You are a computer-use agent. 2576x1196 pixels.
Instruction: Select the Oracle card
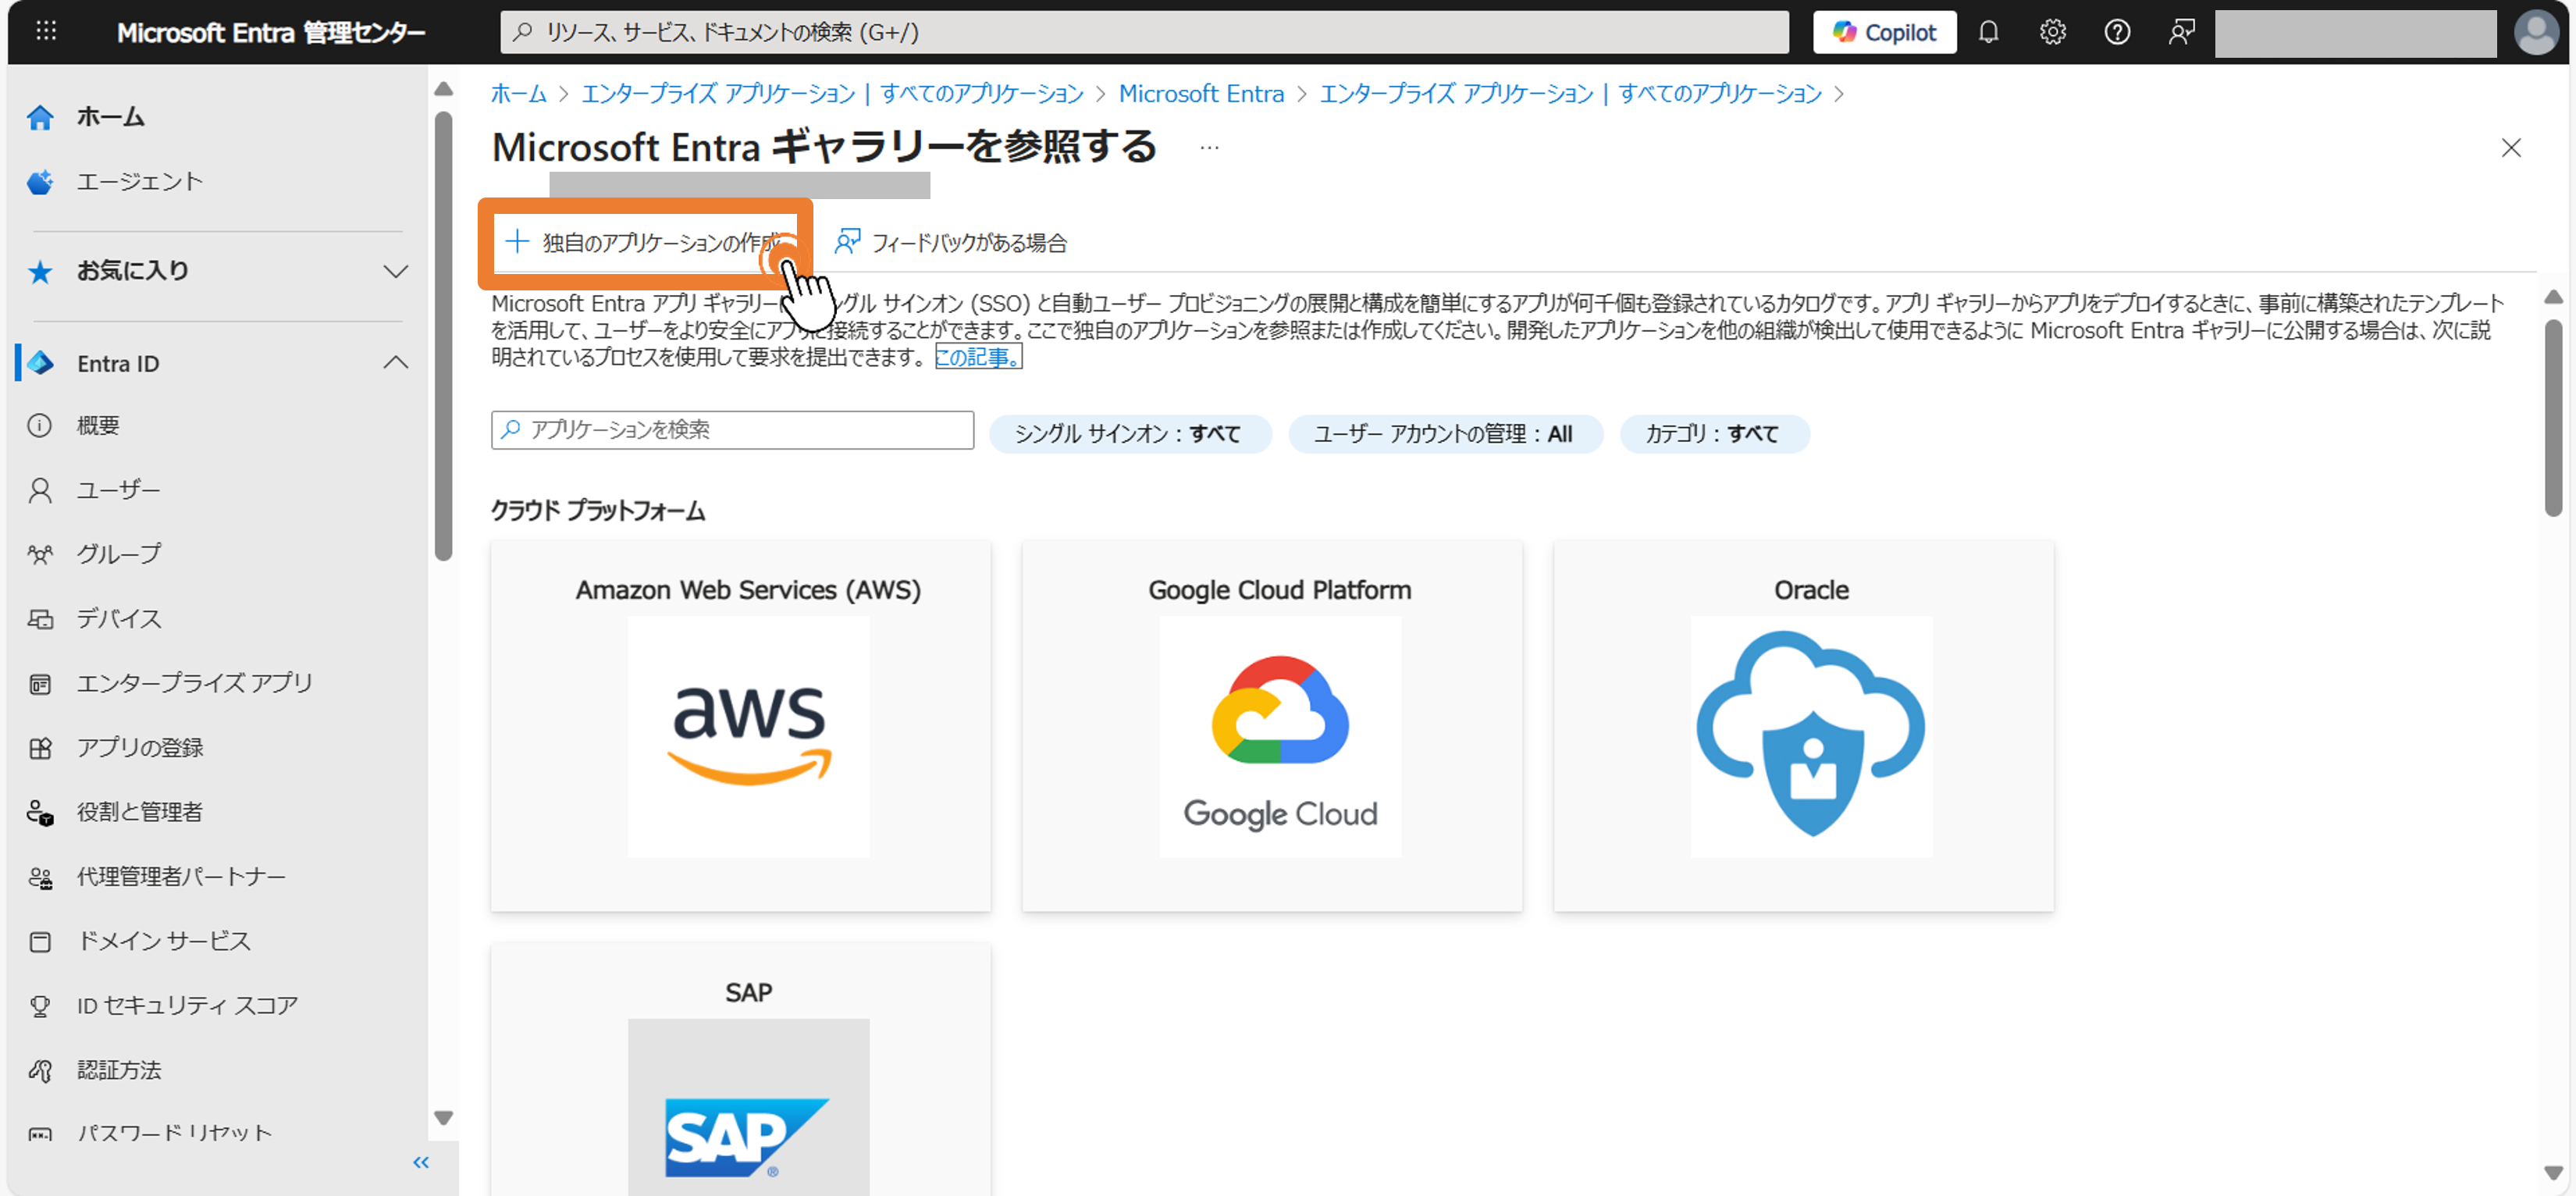(x=1803, y=726)
